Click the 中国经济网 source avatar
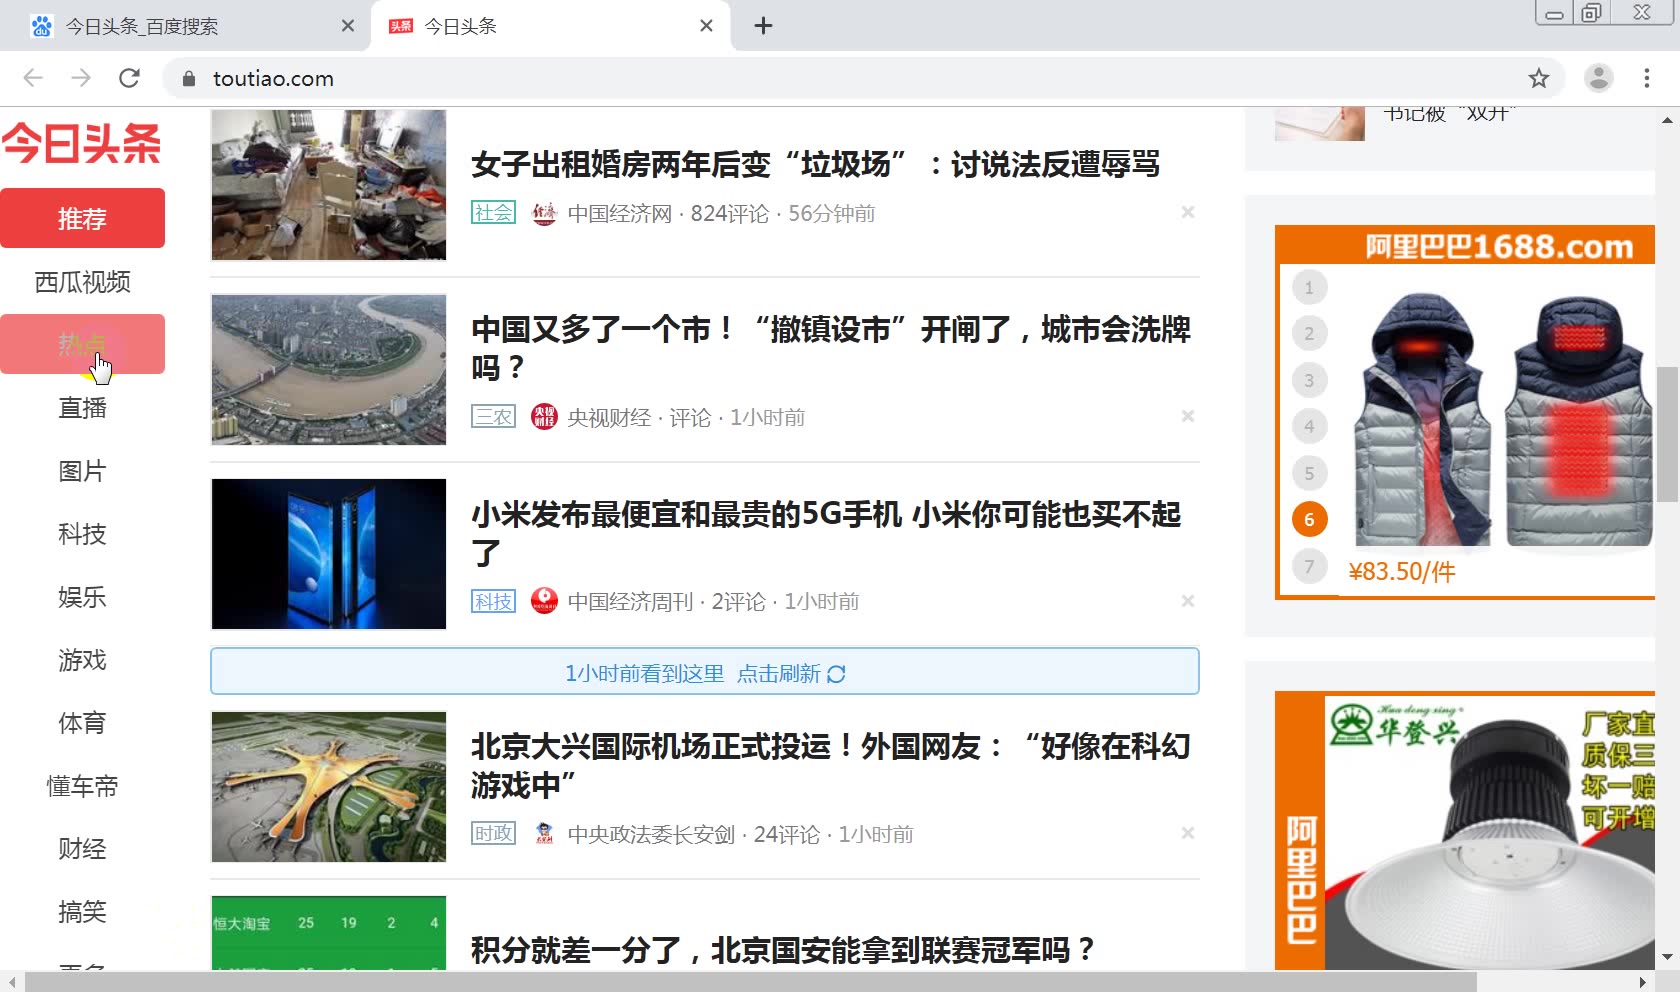 (544, 213)
